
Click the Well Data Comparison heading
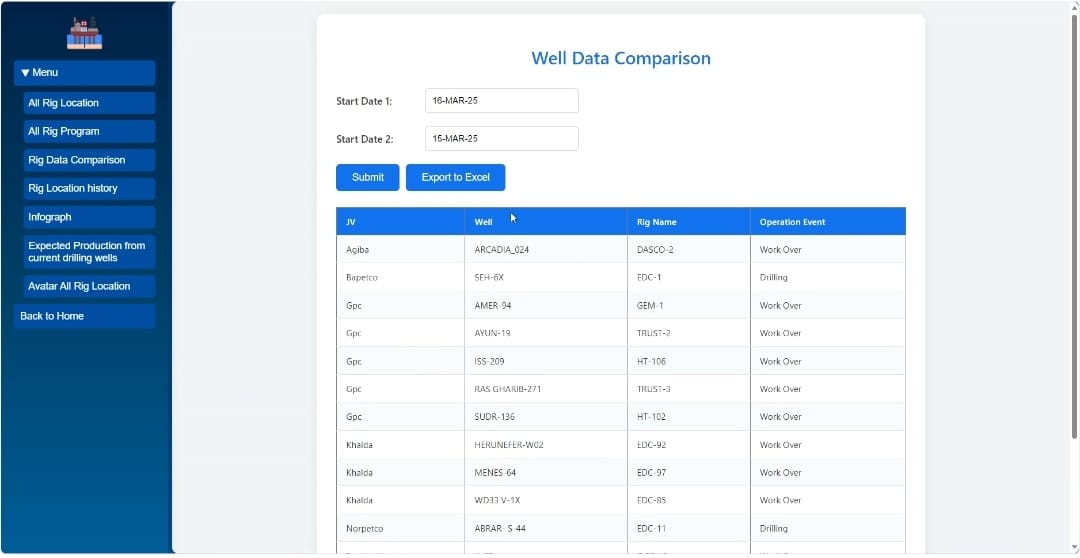coord(621,58)
